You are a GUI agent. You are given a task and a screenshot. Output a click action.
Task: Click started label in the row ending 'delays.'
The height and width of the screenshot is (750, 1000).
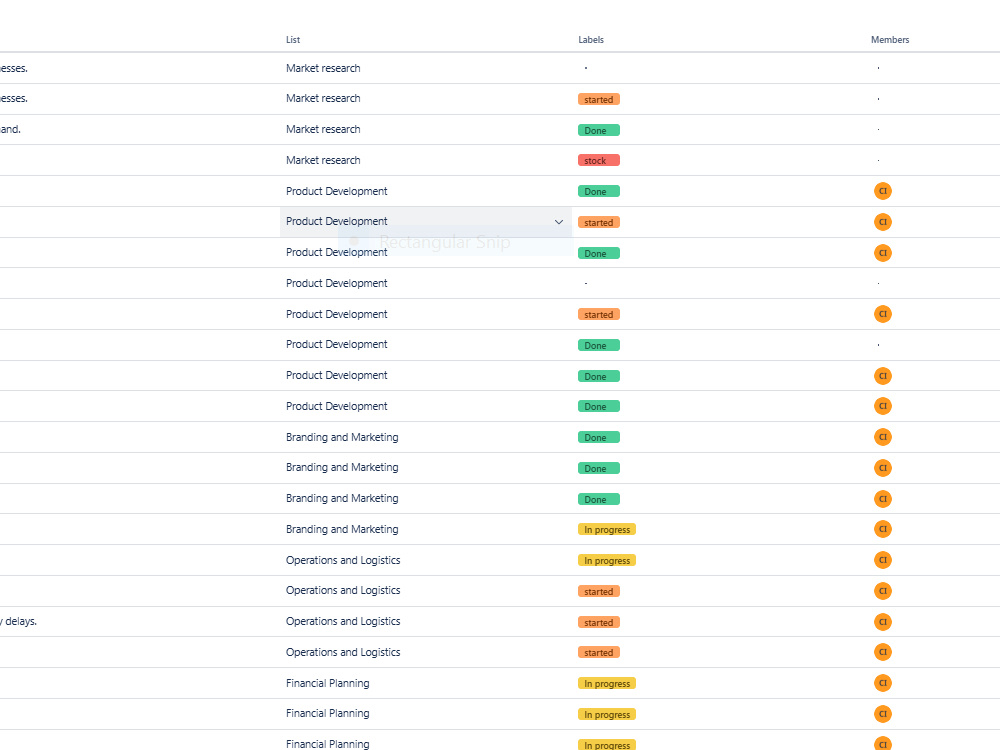click(598, 622)
